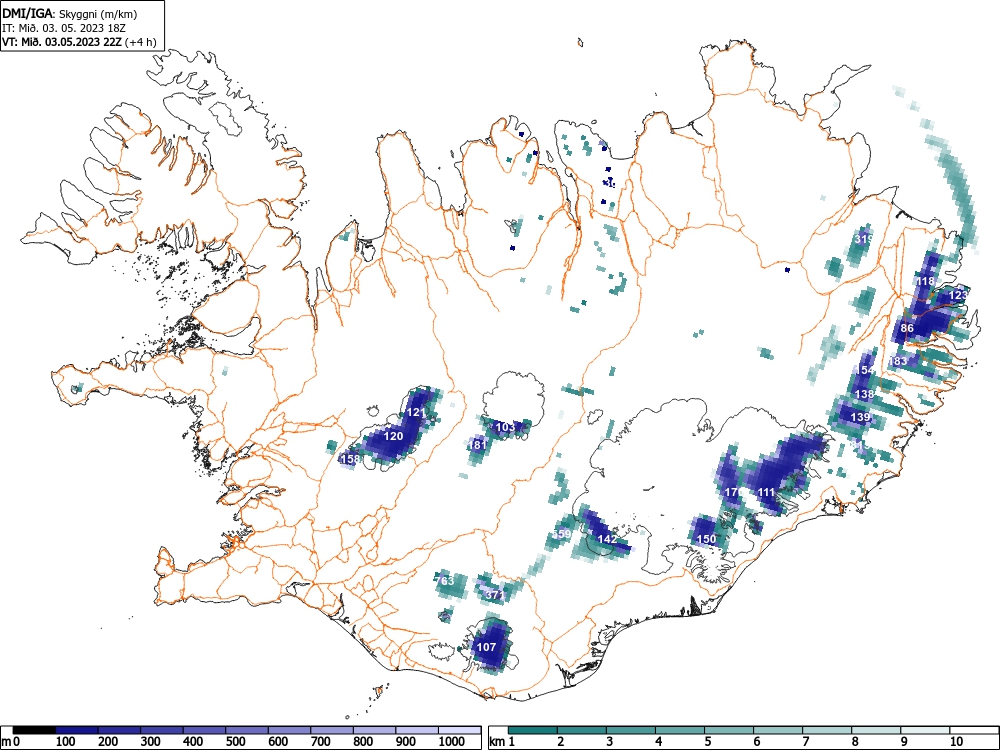Click the "DMI/IGA: Skyggni (m/km)" title text
Image resolution: width=1000 pixels, height=750 pixels.
tap(70, 13)
